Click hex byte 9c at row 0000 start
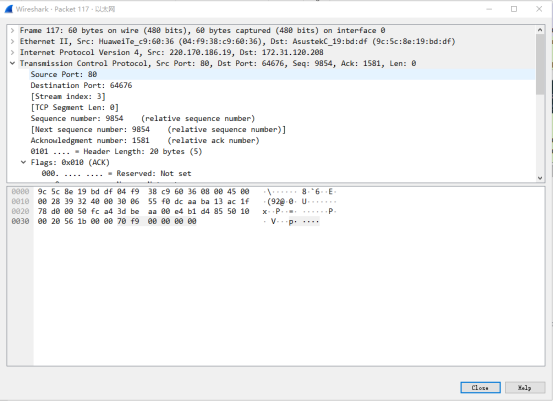This screenshot has width=553, height=401. (x=42, y=192)
